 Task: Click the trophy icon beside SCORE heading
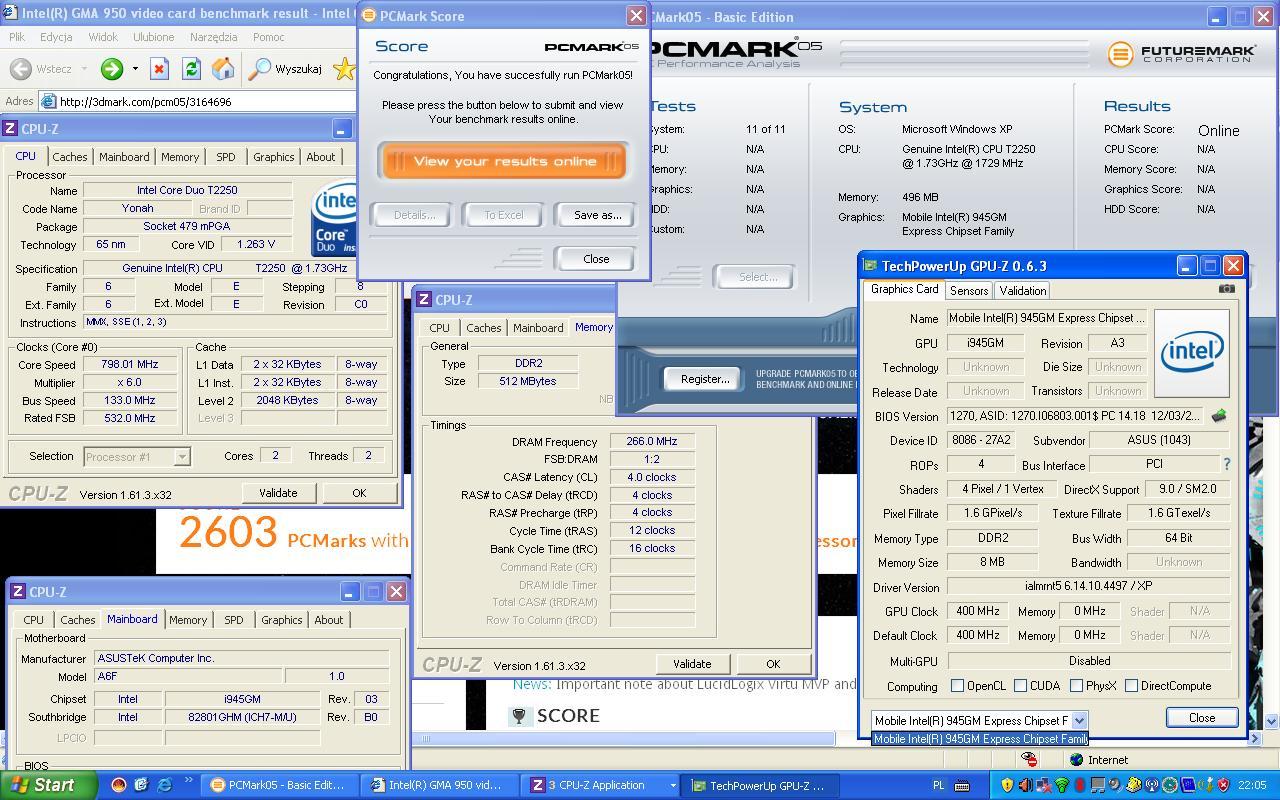pyautogui.click(x=519, y=716)
